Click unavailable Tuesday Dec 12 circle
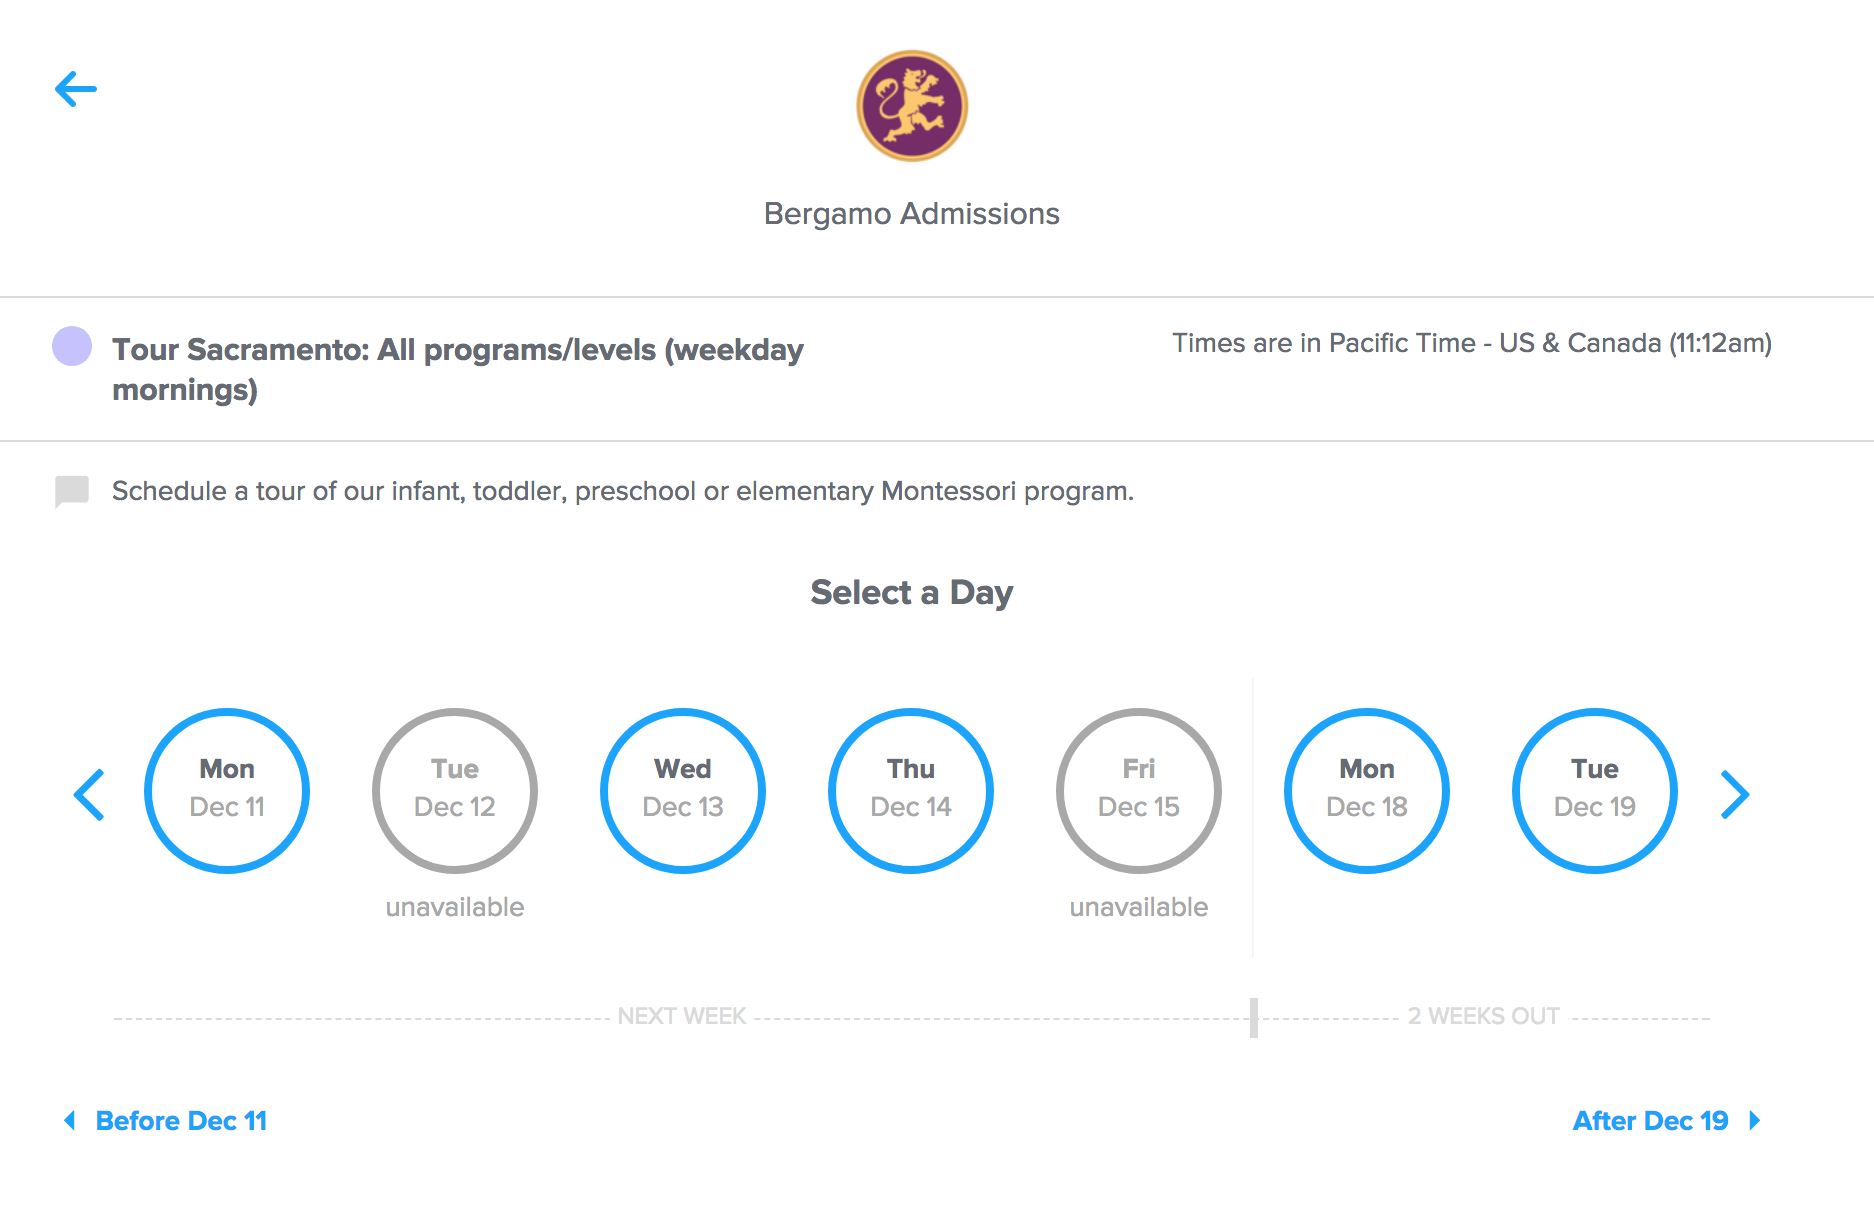1874x1228 pixels. pyautogui.click(x=455, y=790)
